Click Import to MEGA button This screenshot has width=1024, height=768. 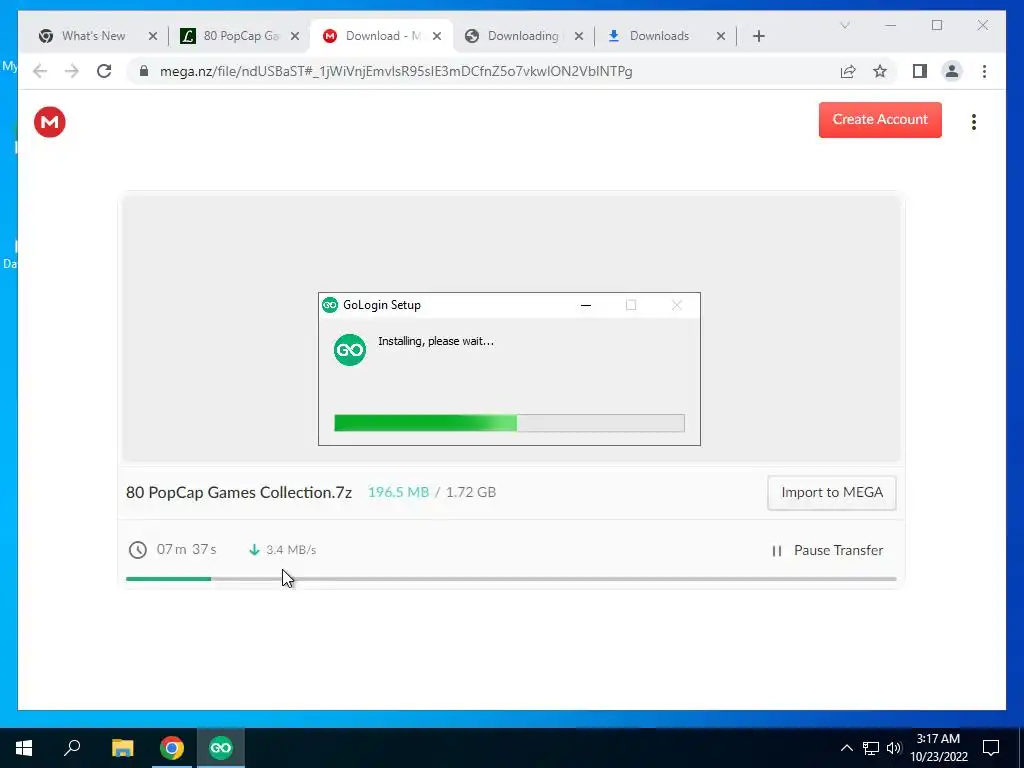click(x=831, y=492)
